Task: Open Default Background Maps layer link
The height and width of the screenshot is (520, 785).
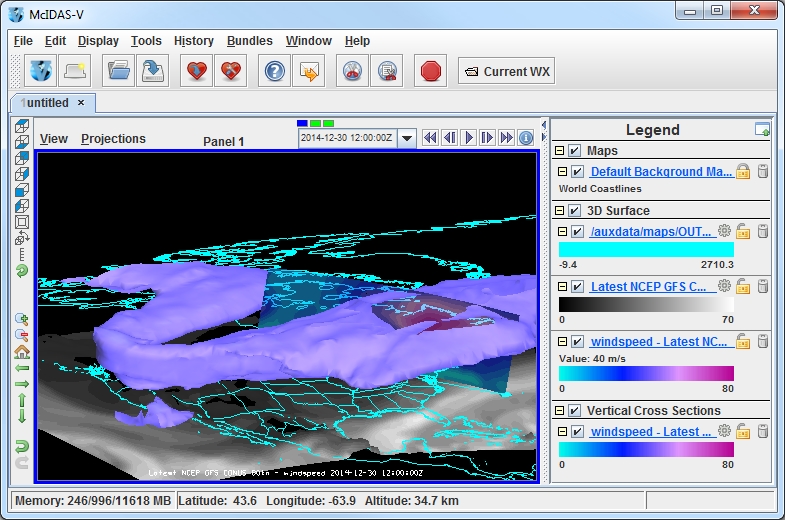Action: 661,172
